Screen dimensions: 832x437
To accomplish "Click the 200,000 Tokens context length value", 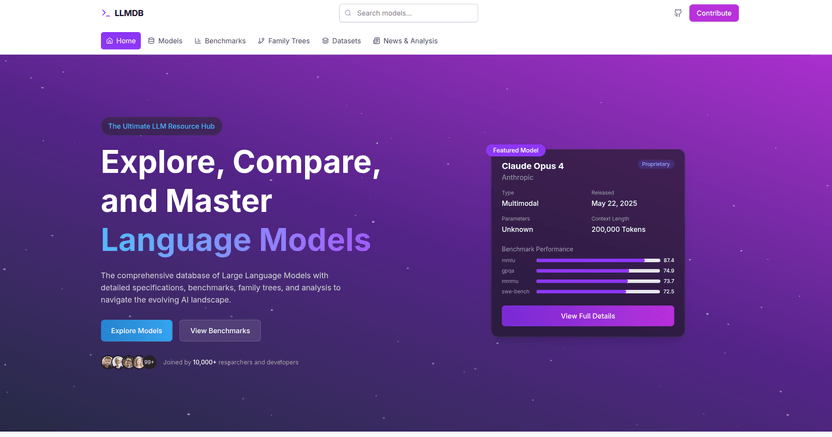I will [618, 230].
